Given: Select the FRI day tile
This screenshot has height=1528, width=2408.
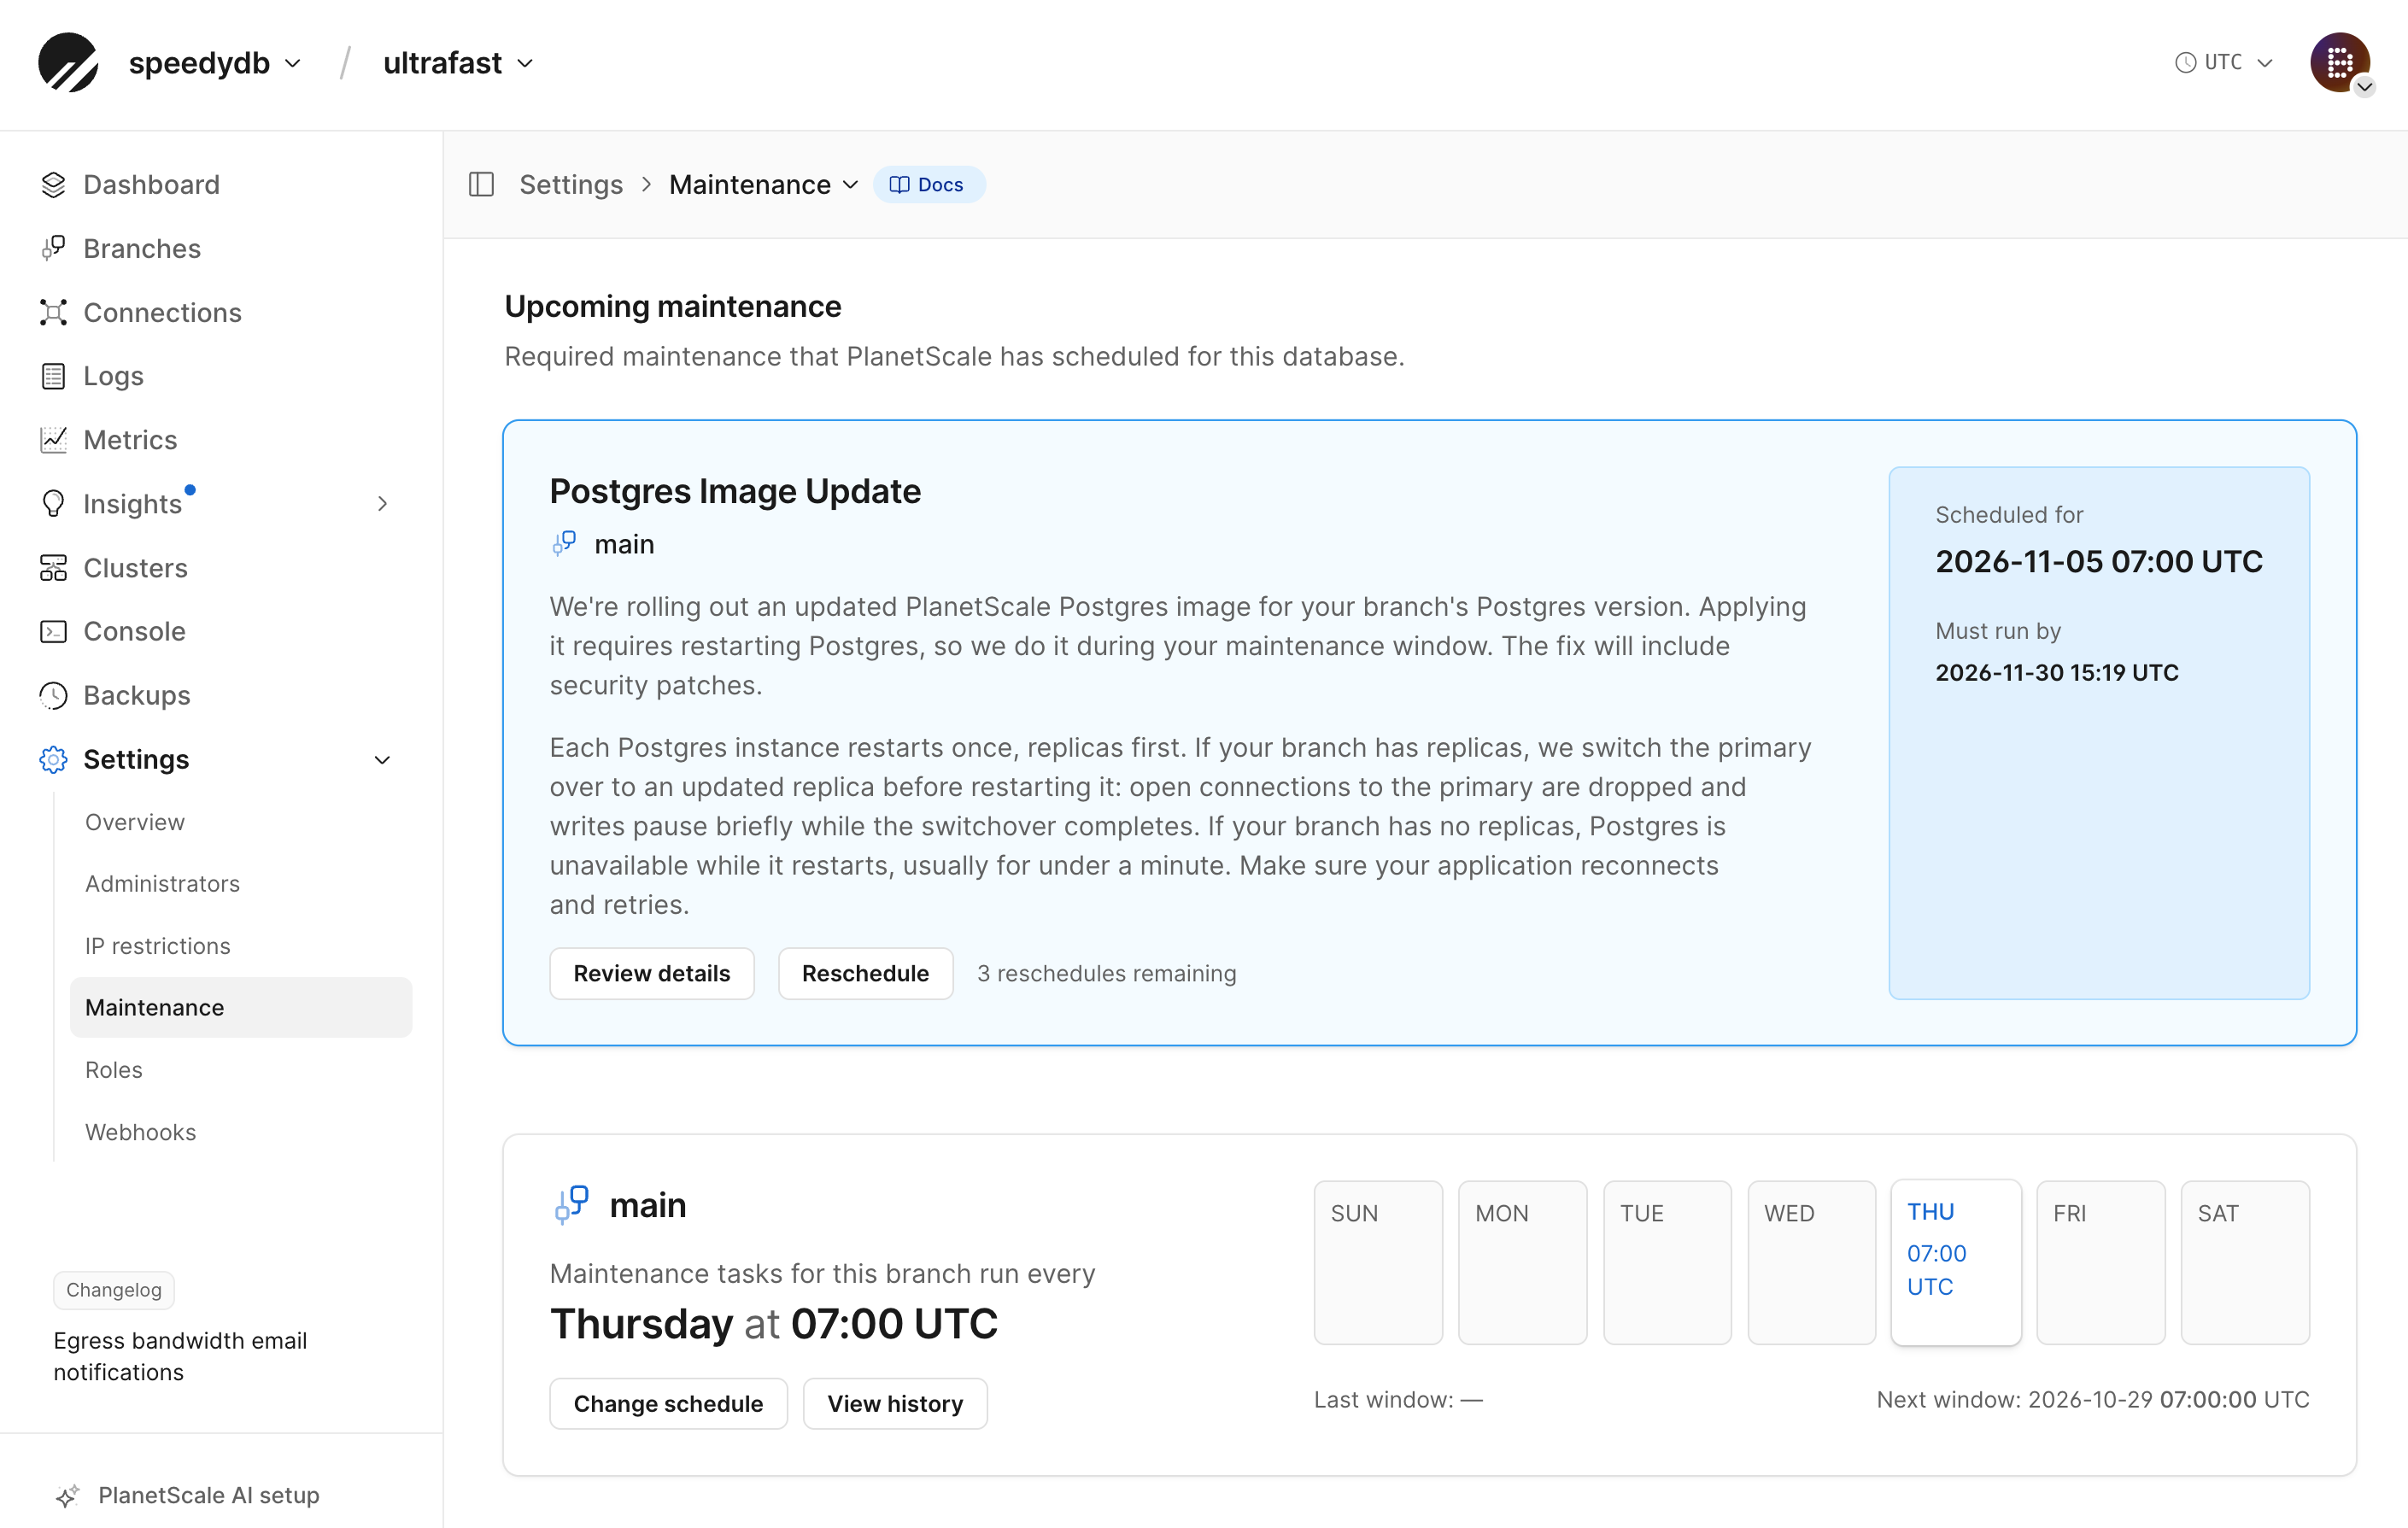Looking at the screenshot, I should 2100,1262.
